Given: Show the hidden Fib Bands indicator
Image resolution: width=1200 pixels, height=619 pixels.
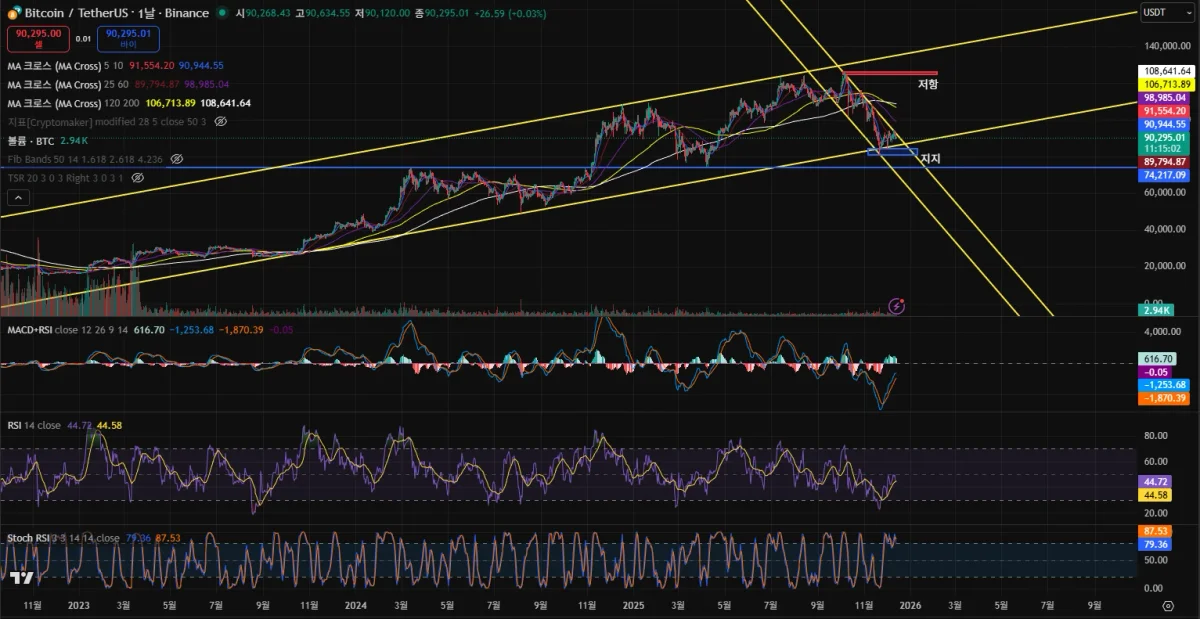Looking at the screenshot, I should pos(177,159).
